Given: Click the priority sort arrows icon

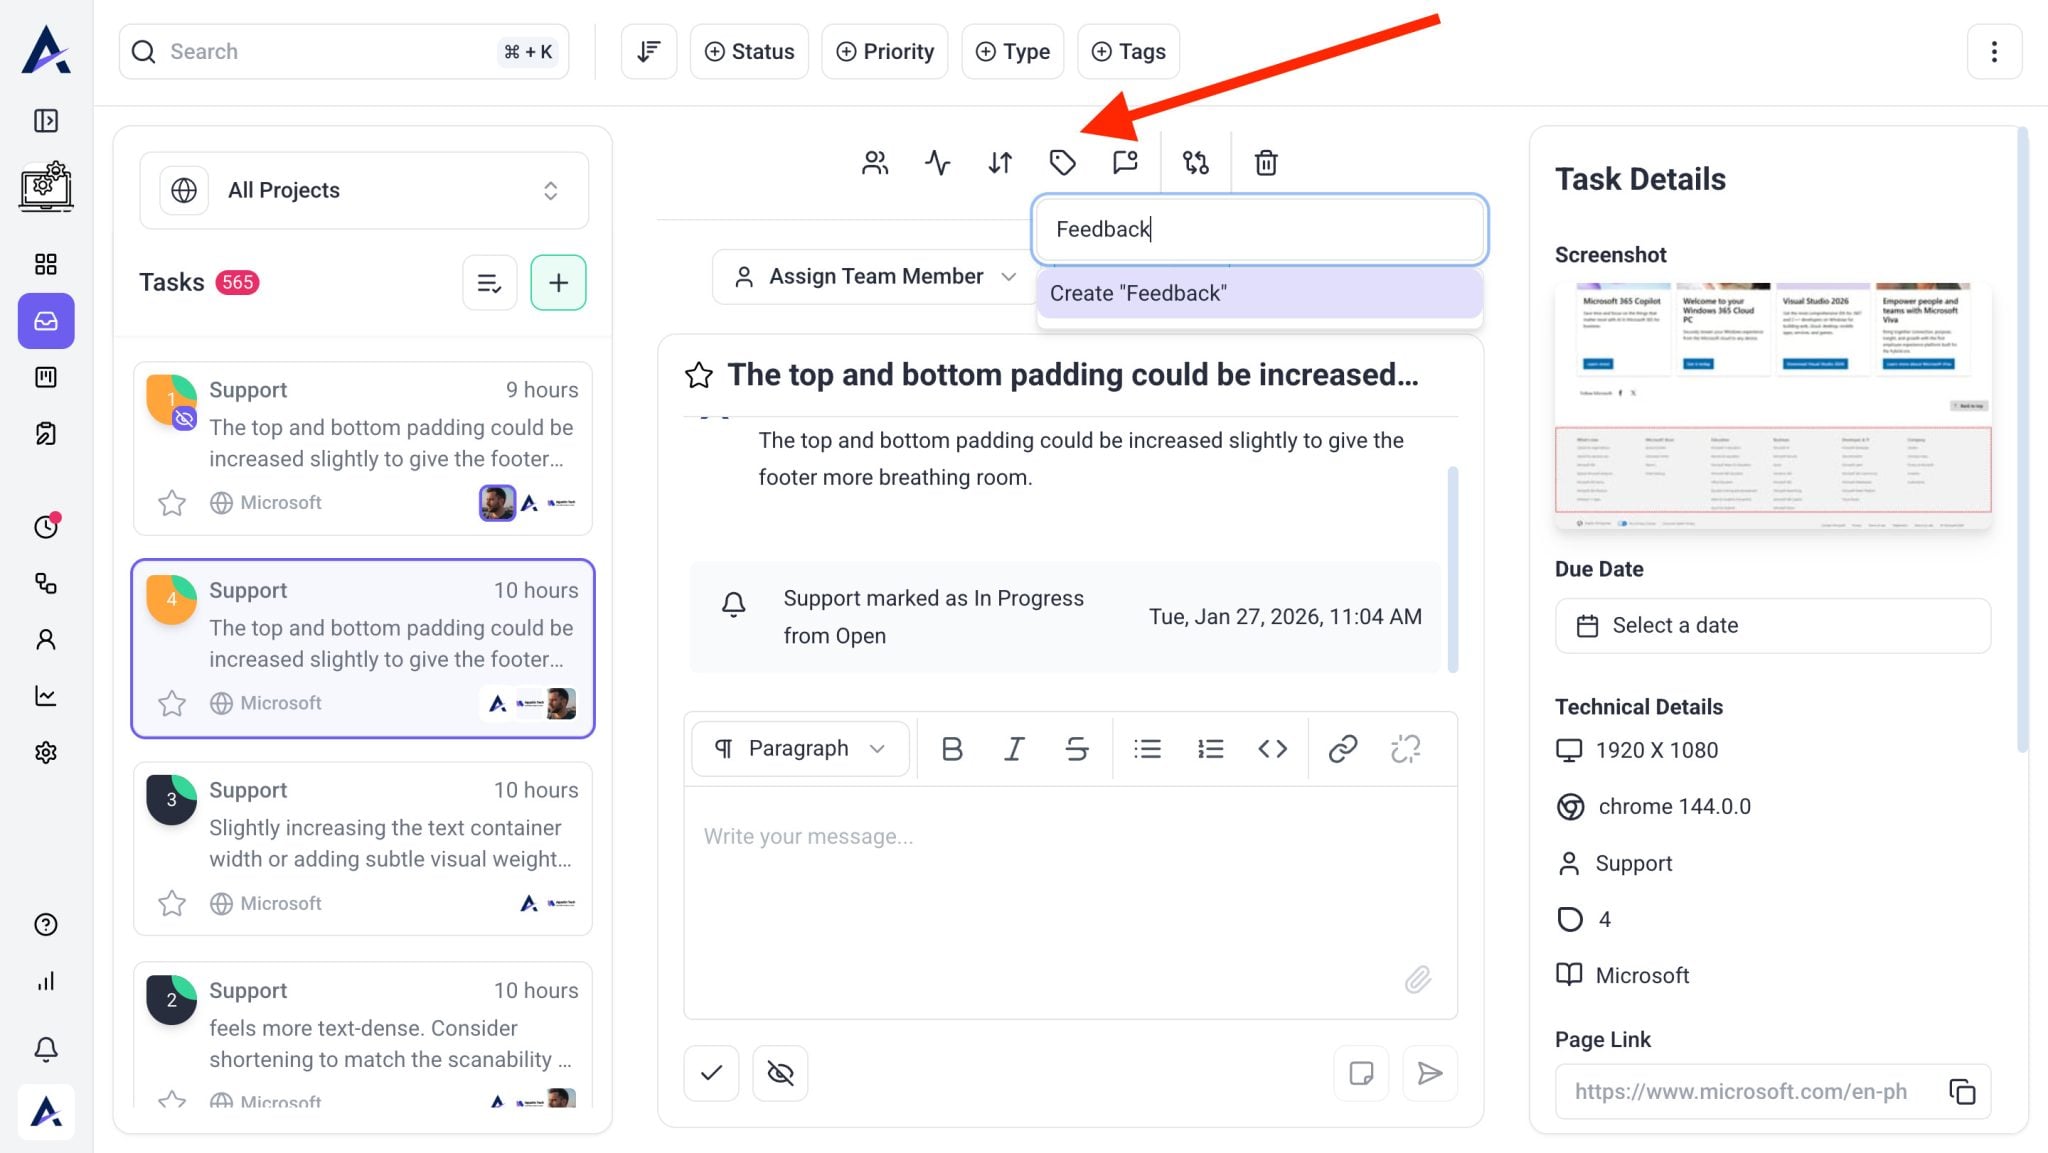Looking at the screenshot, I should 1000,162.
